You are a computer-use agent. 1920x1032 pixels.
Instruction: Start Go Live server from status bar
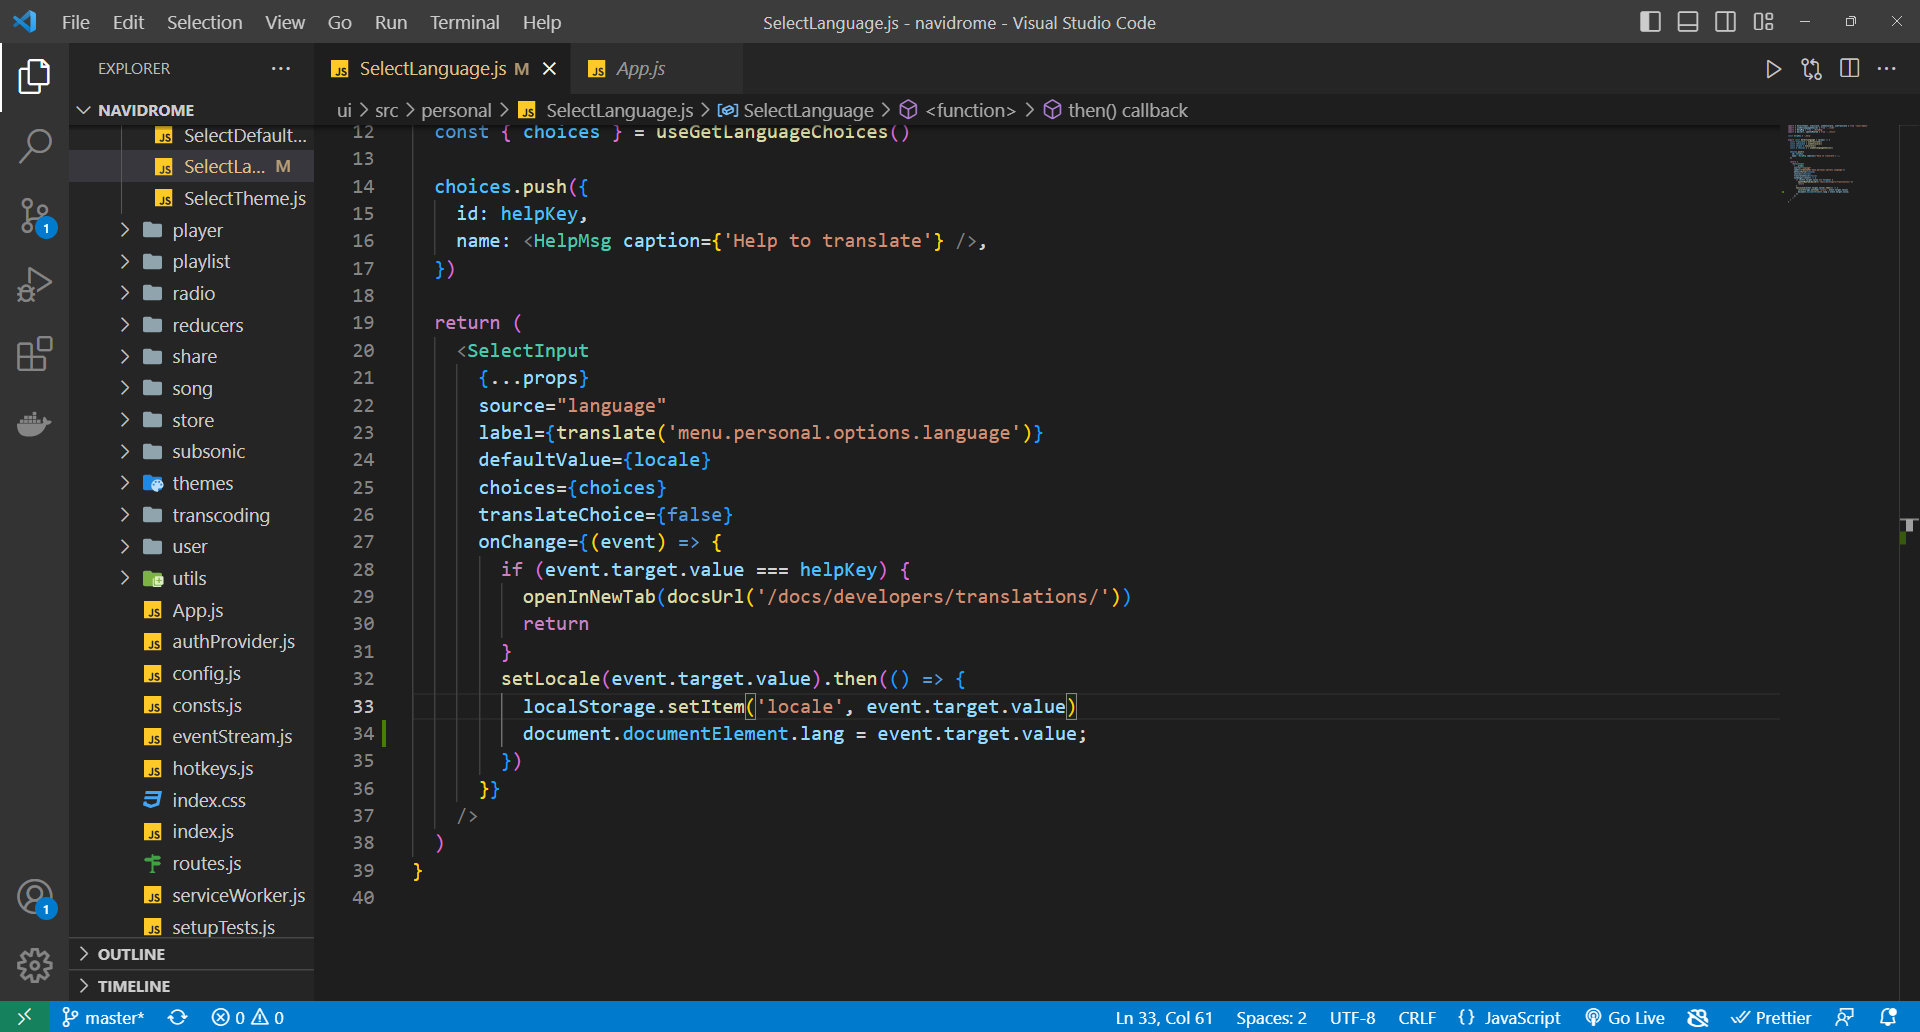tap(1625, 1017)
